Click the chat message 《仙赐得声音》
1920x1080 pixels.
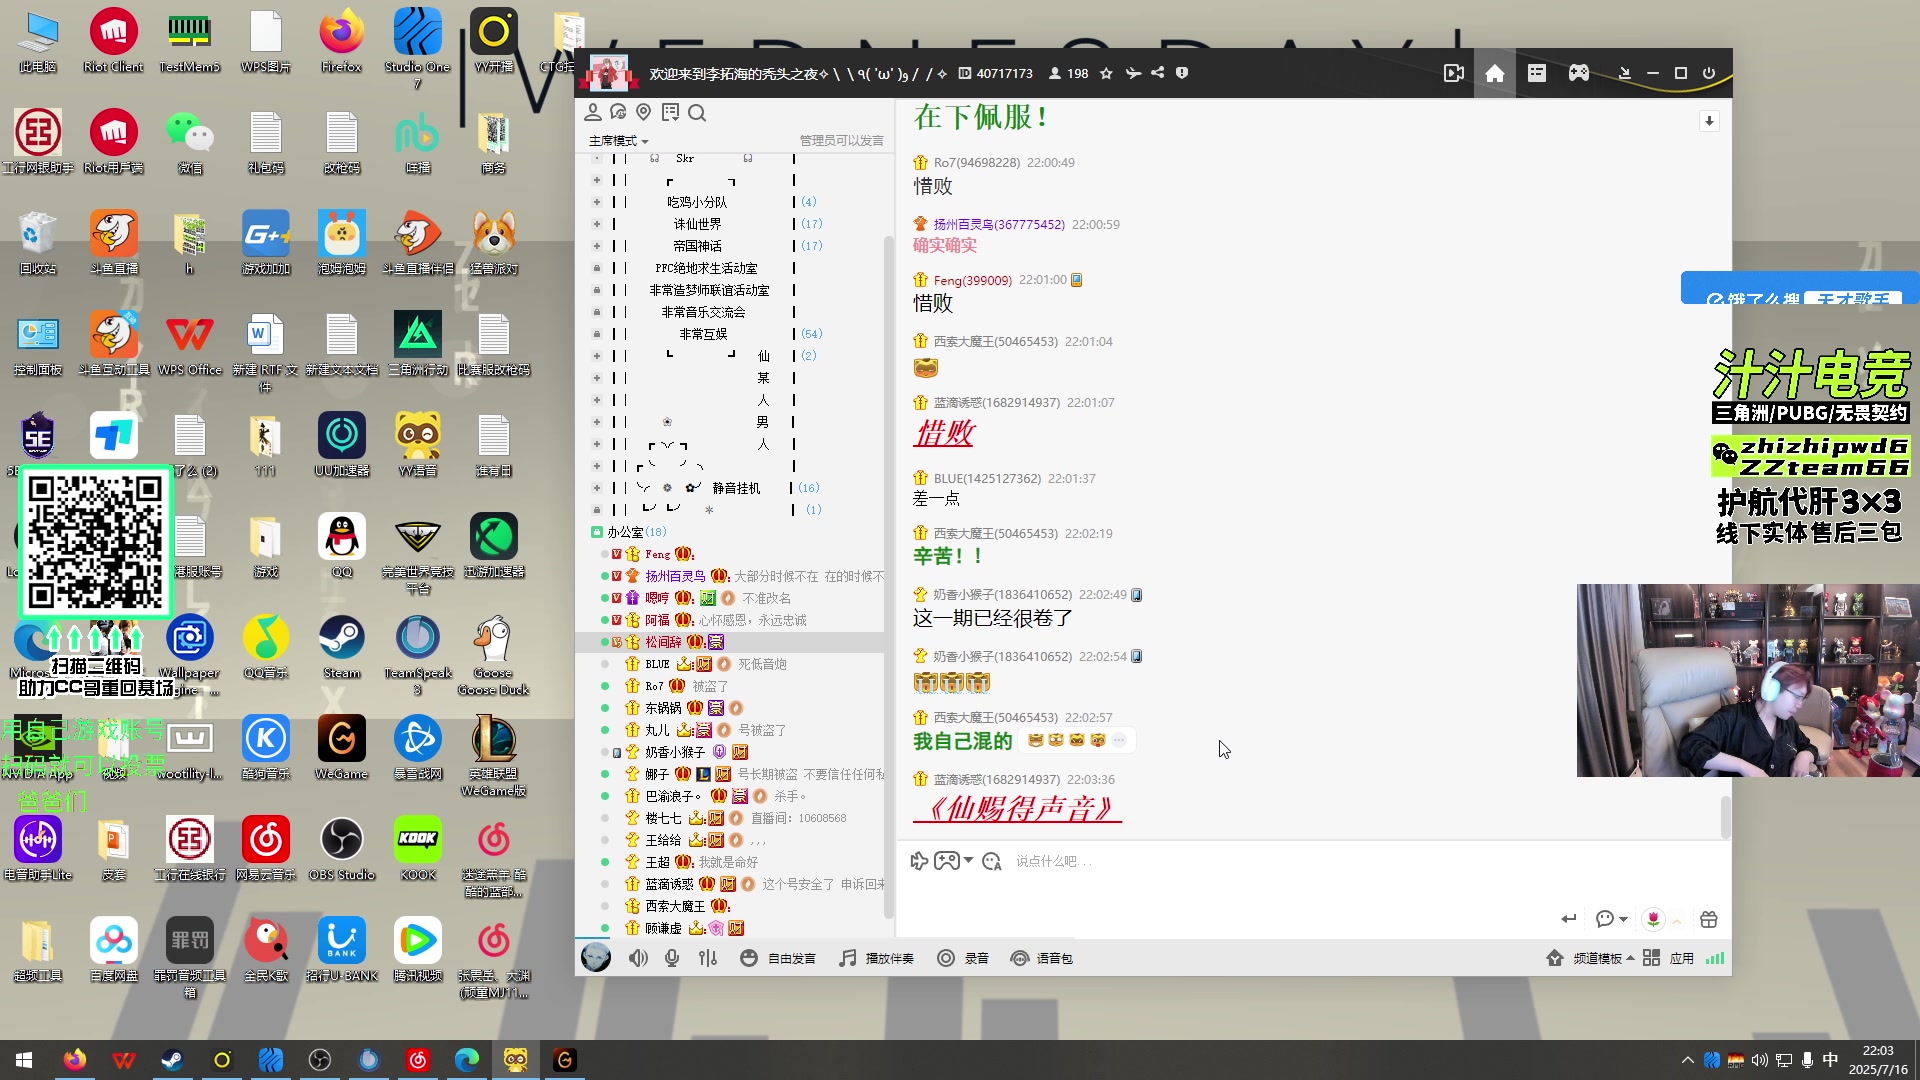coord(1017,808)
